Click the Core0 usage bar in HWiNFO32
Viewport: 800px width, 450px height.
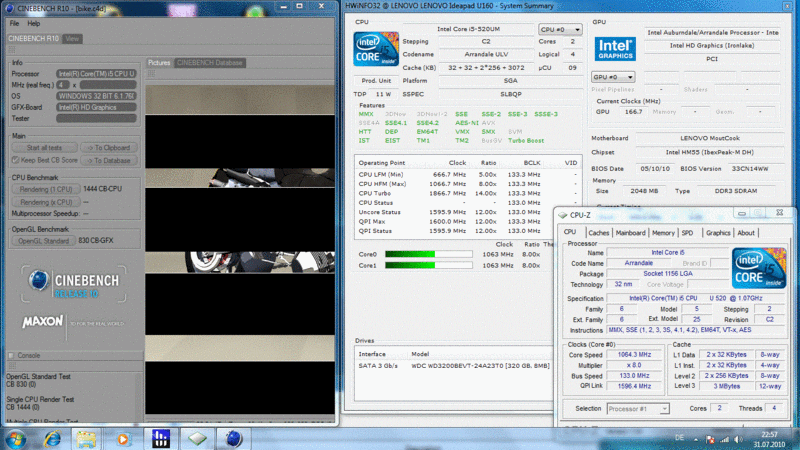(429, 254)
